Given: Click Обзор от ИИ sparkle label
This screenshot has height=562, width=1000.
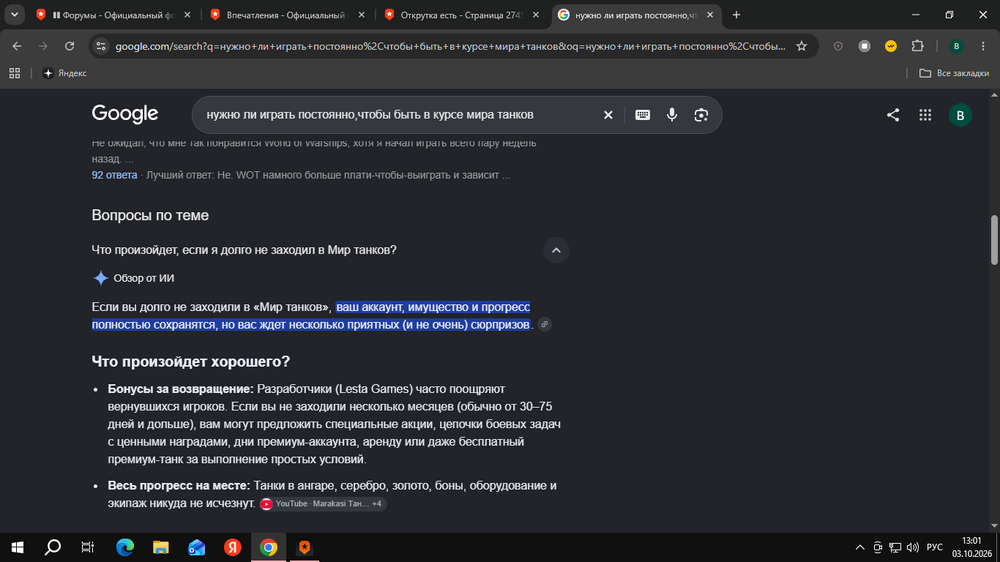Looking at the screenshot, I should (x=133, y=278).
